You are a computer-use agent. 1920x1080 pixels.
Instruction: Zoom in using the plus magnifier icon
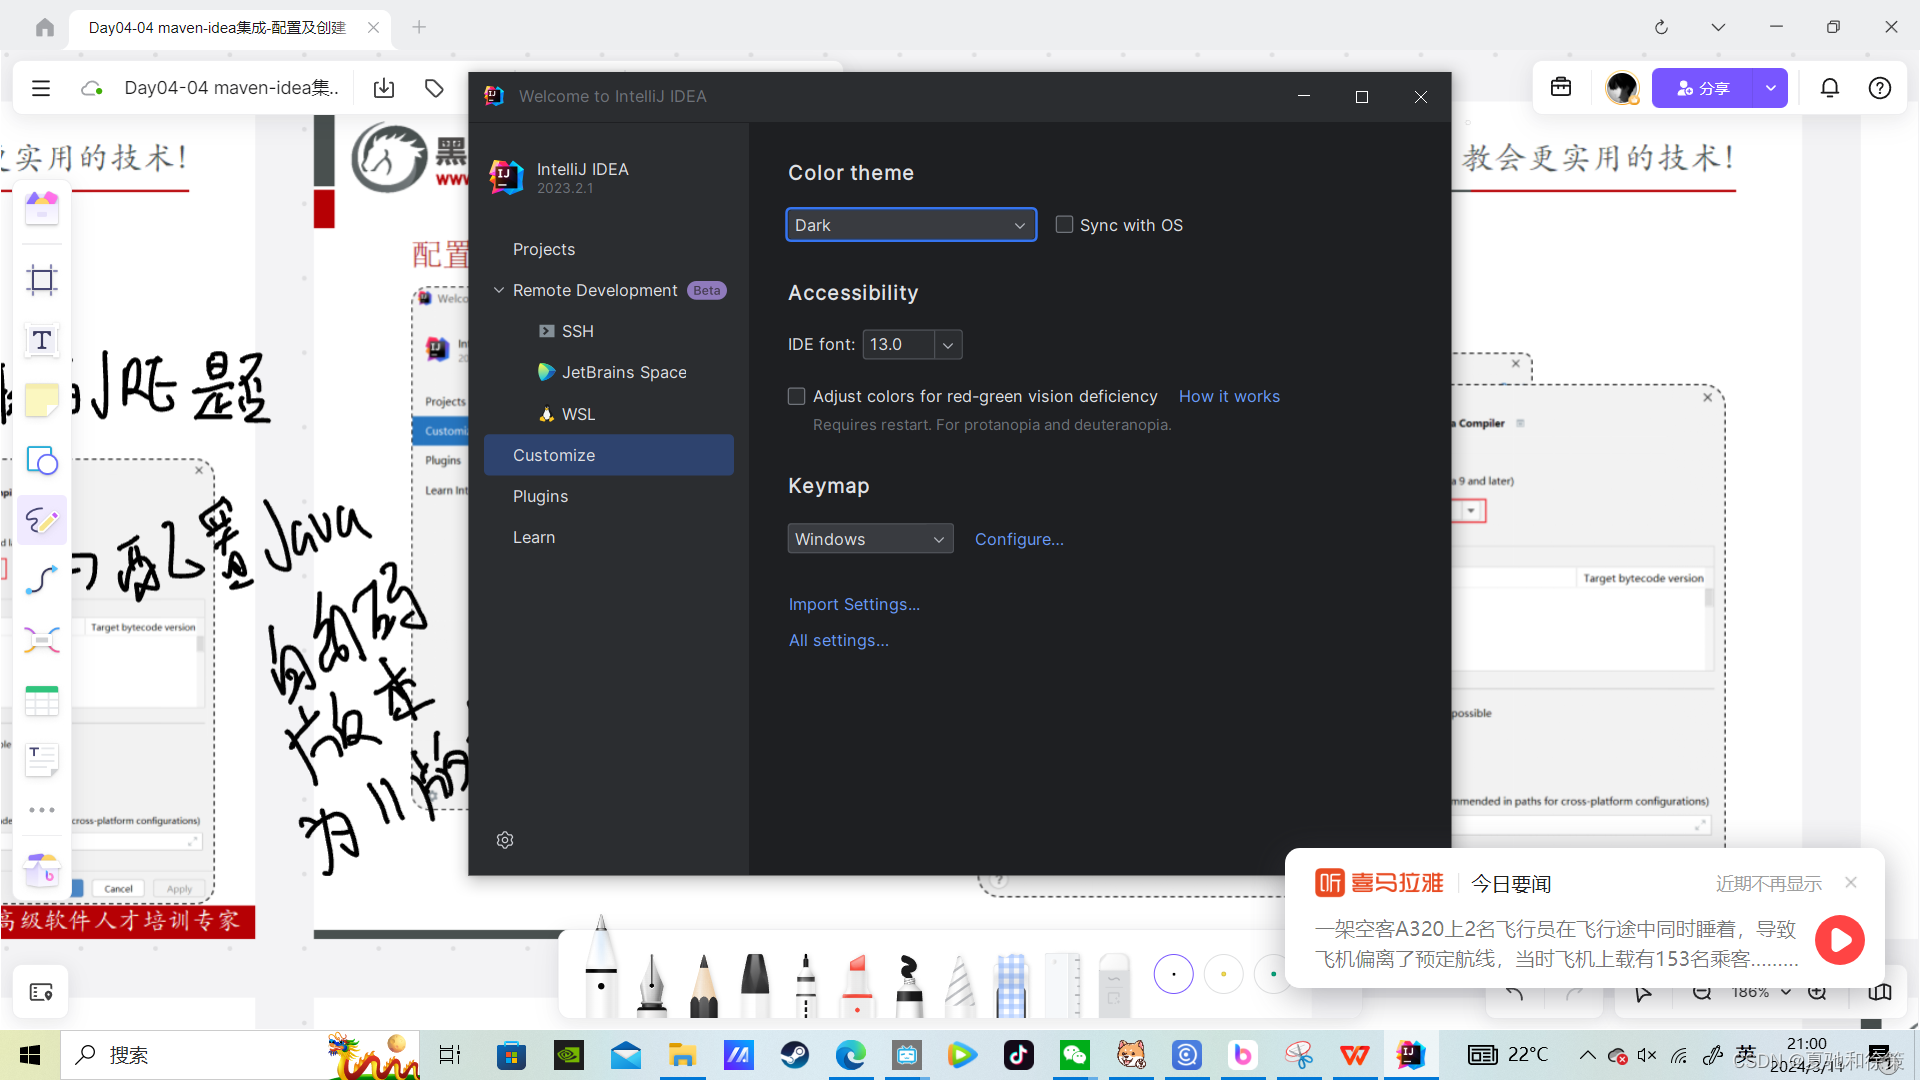(x=1818, y=993)
